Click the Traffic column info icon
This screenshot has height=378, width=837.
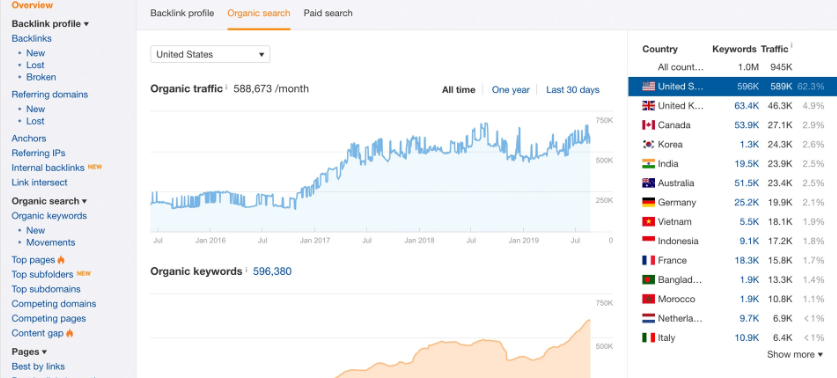791,46
